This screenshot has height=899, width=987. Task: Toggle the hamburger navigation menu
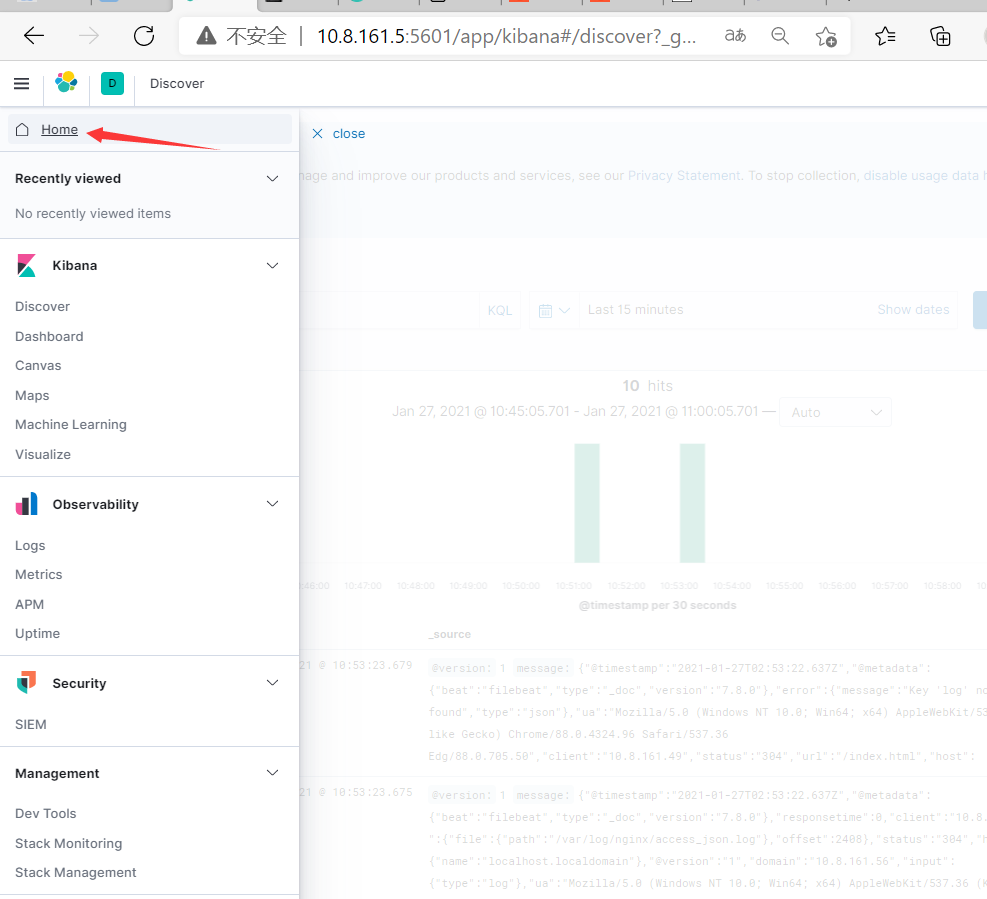(x=21, y=84)
